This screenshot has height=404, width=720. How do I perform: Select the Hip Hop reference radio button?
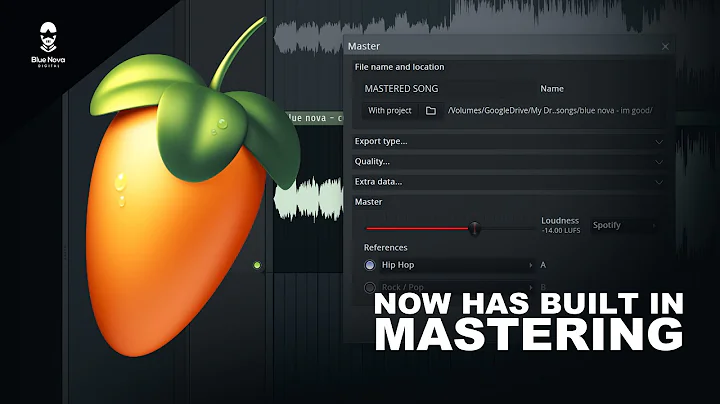(x=370, y=265)
